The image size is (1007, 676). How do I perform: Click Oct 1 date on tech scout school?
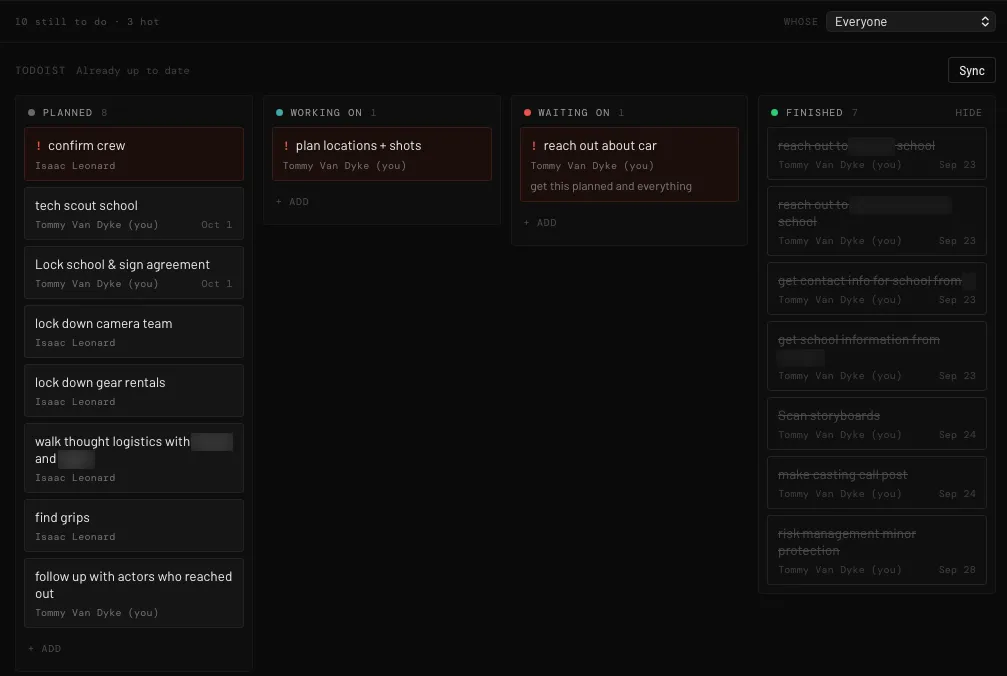pos(216,225)
